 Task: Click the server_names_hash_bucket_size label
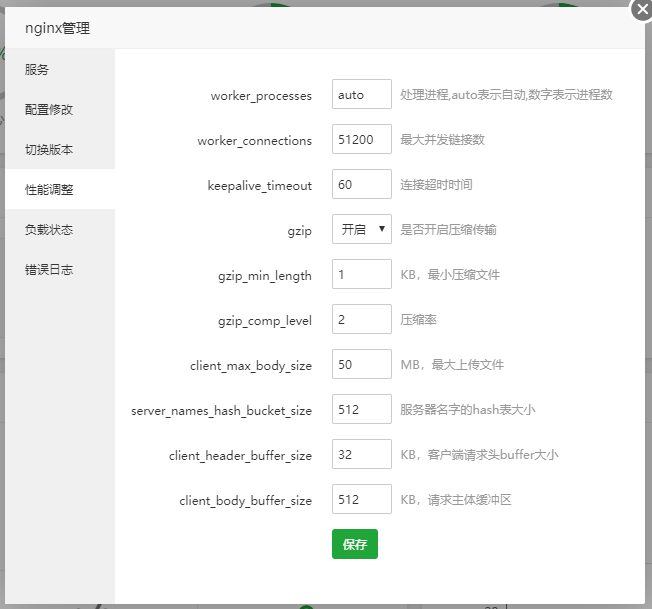click(221, 411)
